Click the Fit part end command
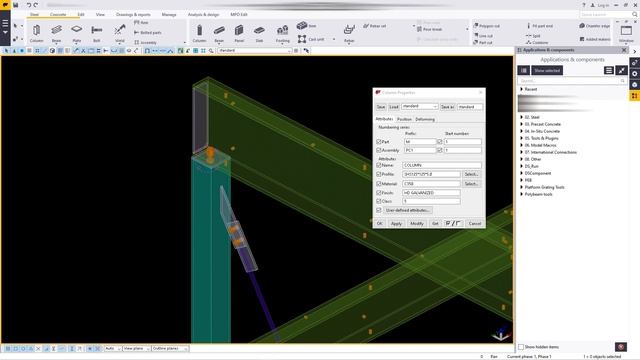 [x=539, y=26]
